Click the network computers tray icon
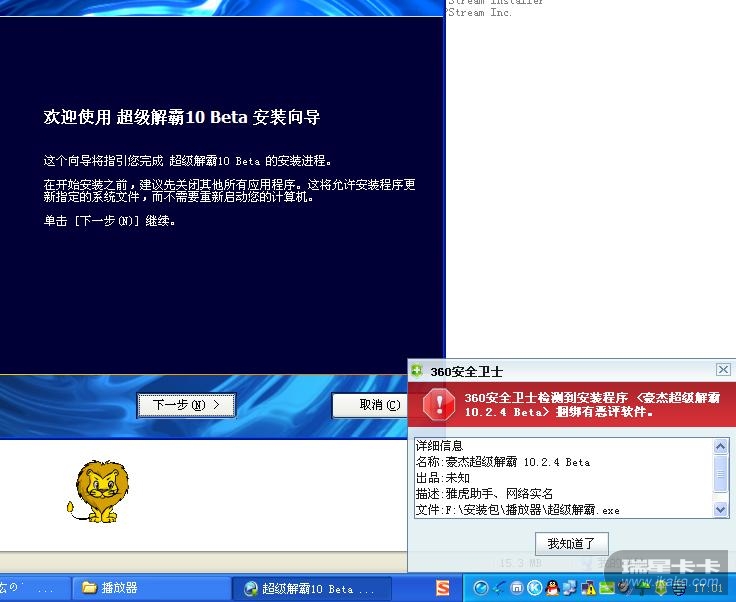736x602 pixels. tap(570, 587)
